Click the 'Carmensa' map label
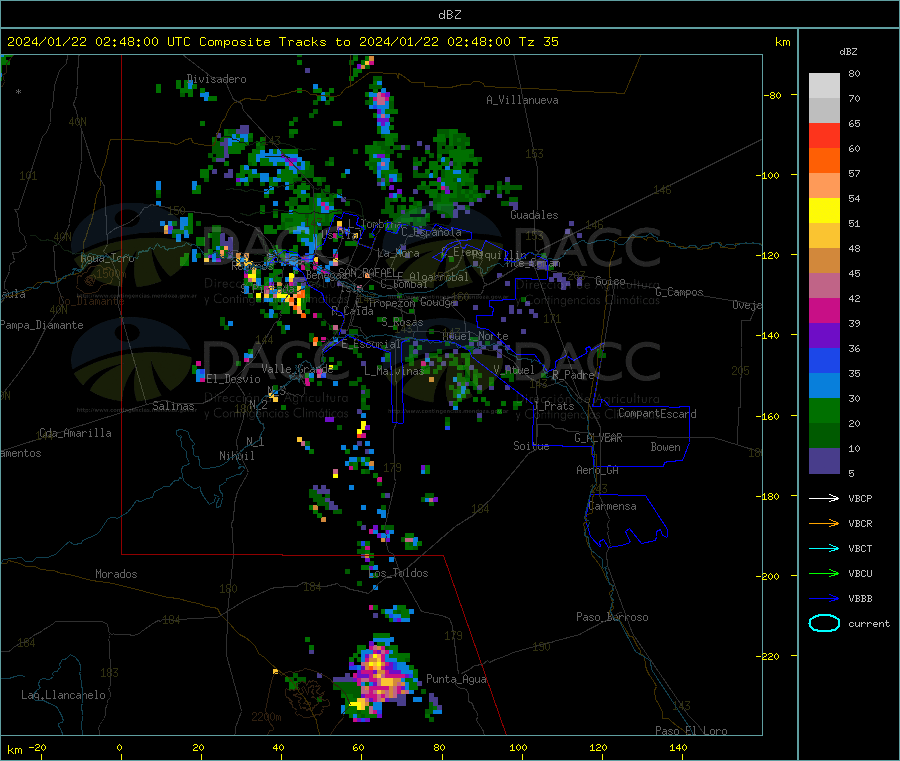Viewport: 900px width, 761px height. (x=612, y=506)
